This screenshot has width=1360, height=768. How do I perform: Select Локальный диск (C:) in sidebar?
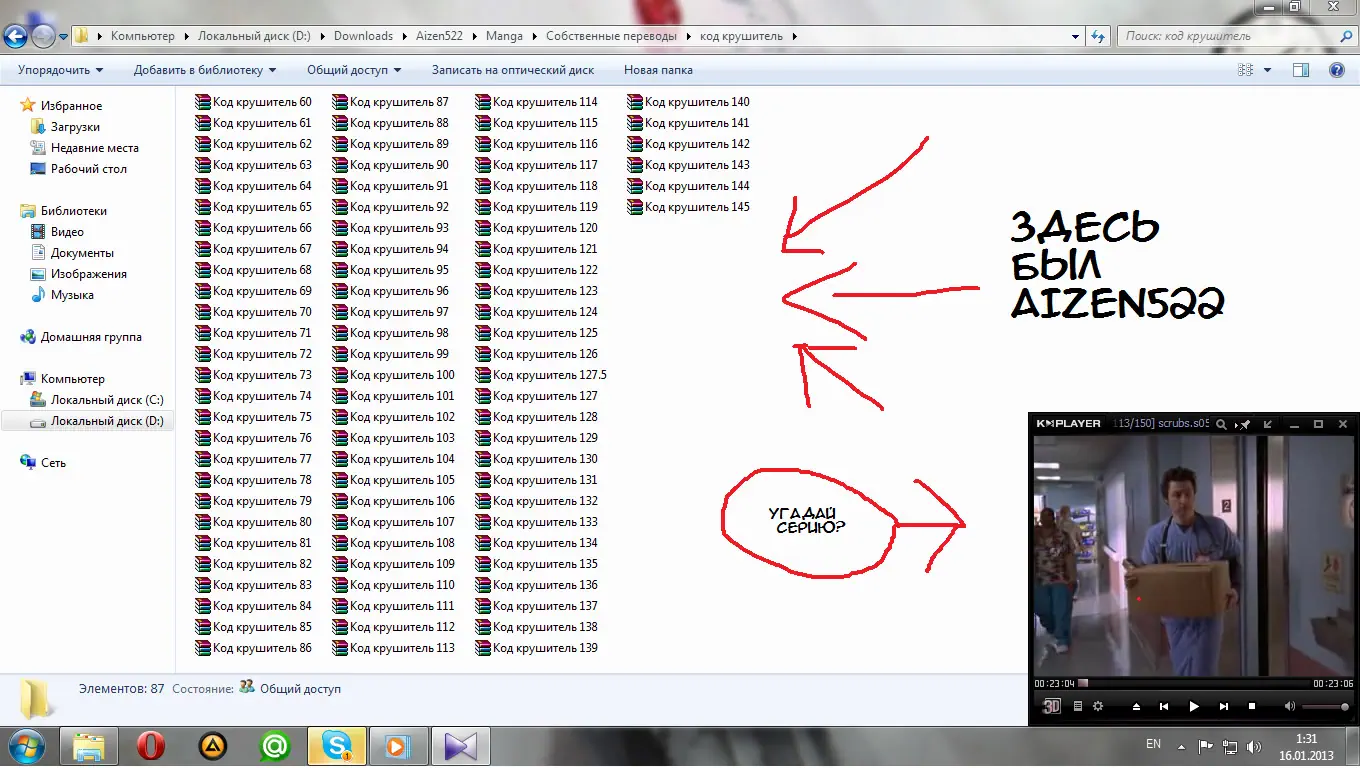[106, 400]
